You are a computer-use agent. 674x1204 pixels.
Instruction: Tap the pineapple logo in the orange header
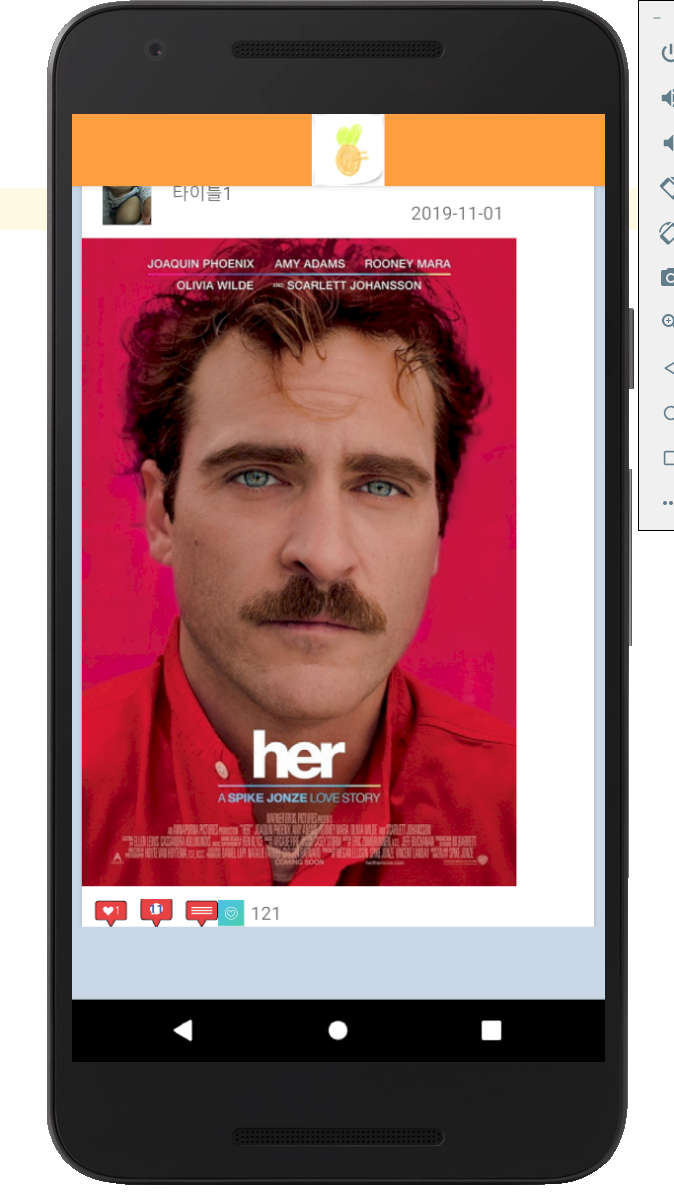coord(348,150)
